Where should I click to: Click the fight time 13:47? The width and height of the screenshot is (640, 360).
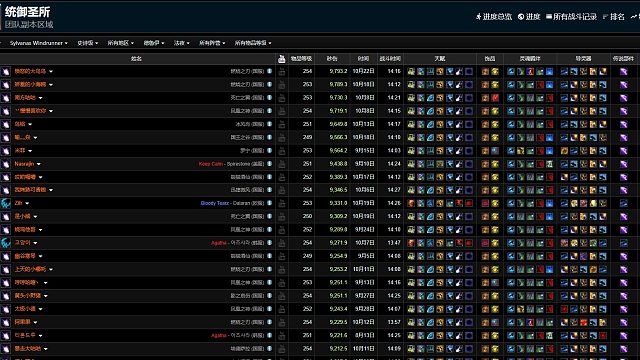[x=394, y=242]
